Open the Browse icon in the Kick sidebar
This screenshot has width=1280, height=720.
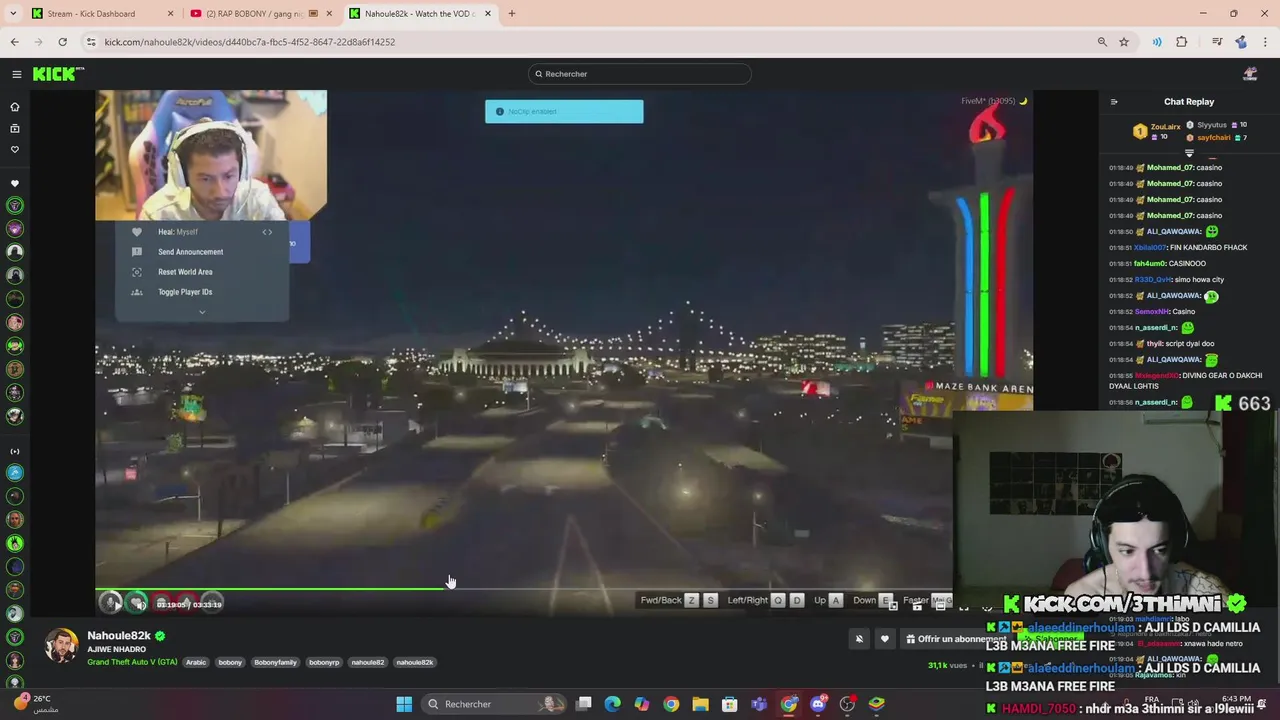coord(15,128)
